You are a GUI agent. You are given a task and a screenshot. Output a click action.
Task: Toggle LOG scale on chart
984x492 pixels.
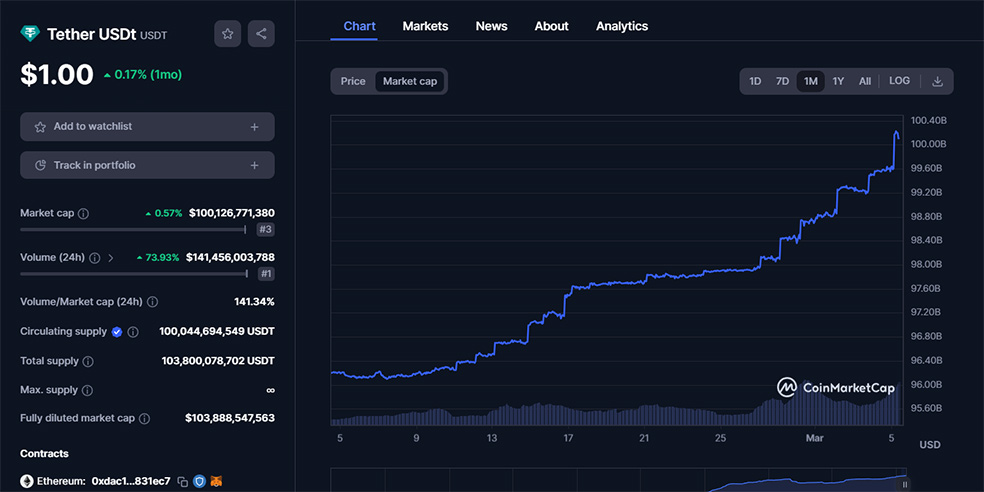click(x=899, y=81)
